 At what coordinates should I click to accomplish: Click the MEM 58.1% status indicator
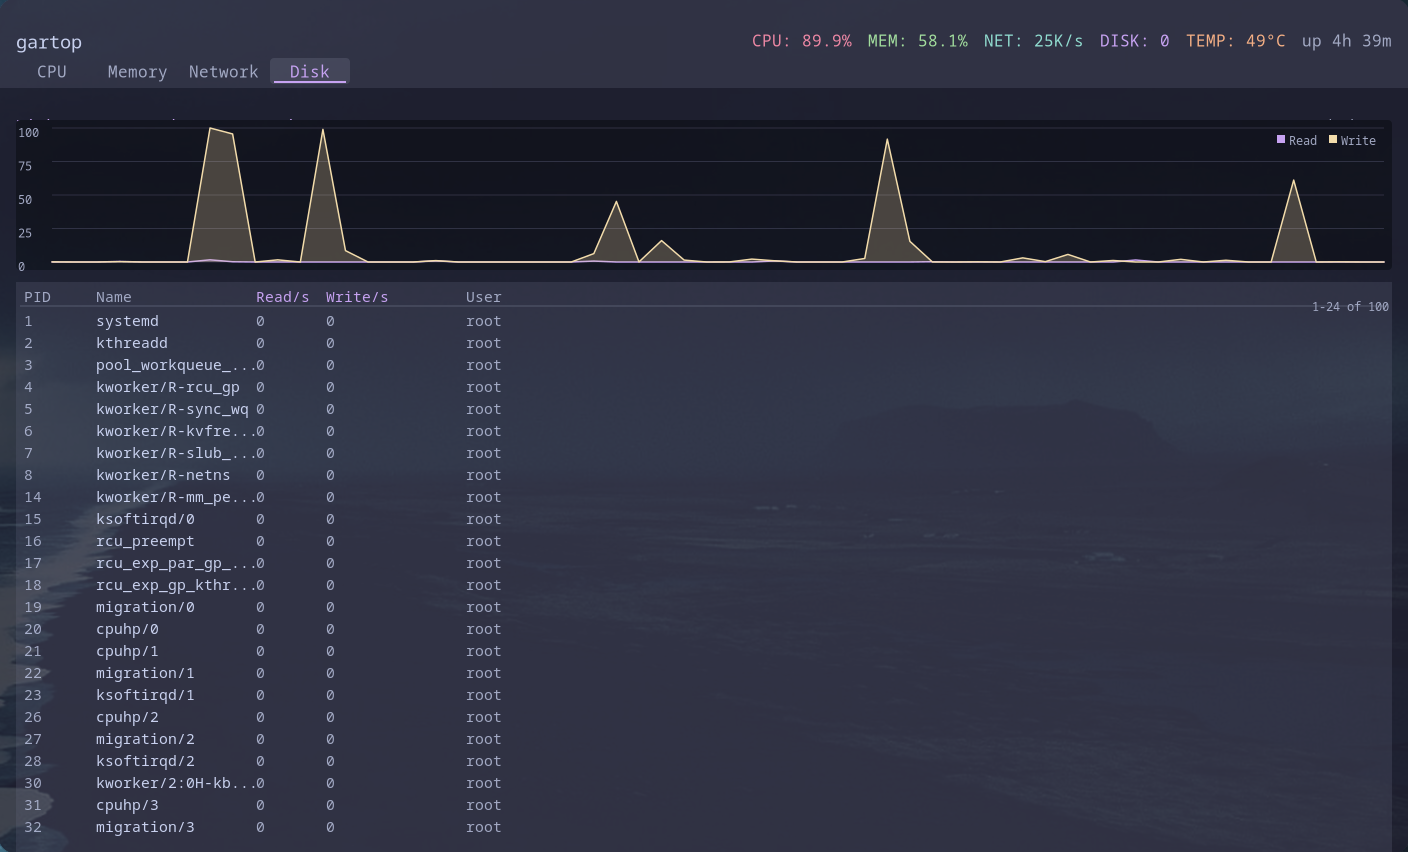[x=917, y=41]
